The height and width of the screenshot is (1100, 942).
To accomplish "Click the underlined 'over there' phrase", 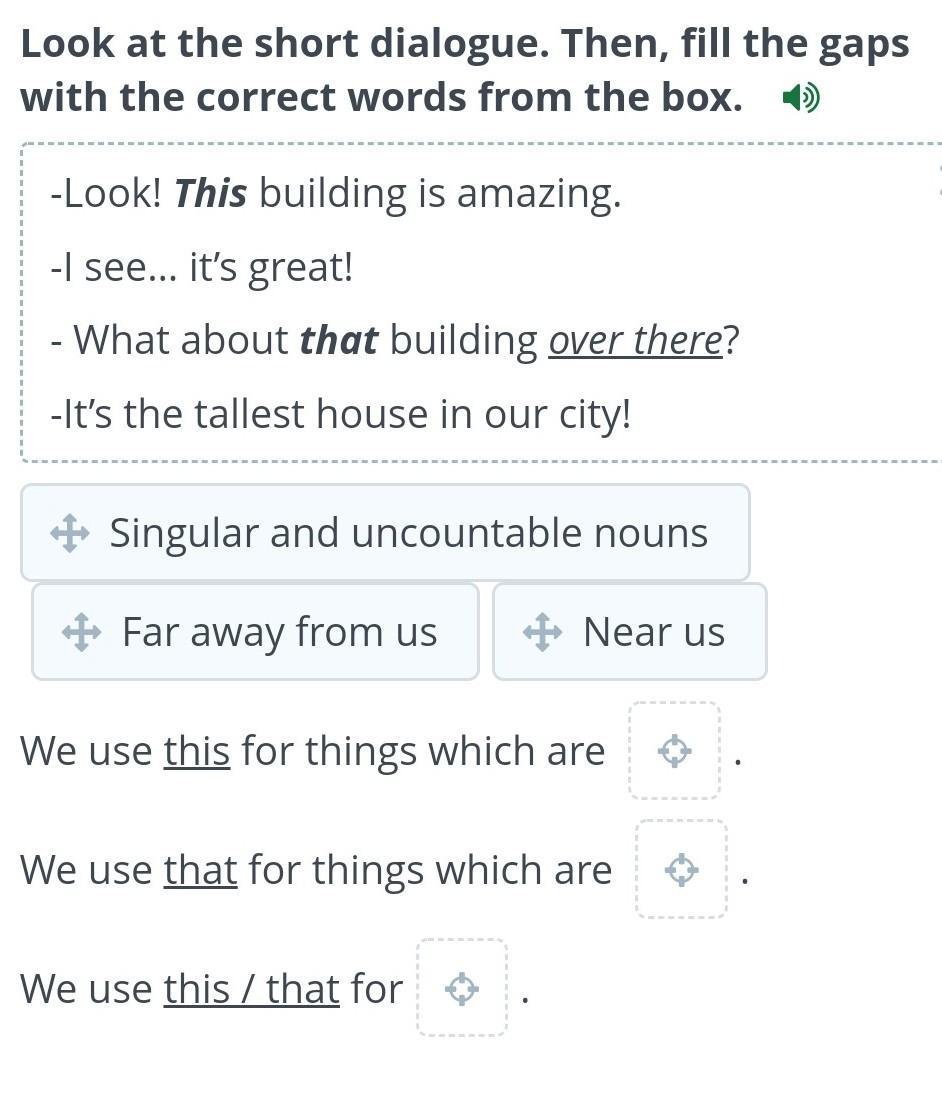I will pyautogui.click(x=635, y=340).
